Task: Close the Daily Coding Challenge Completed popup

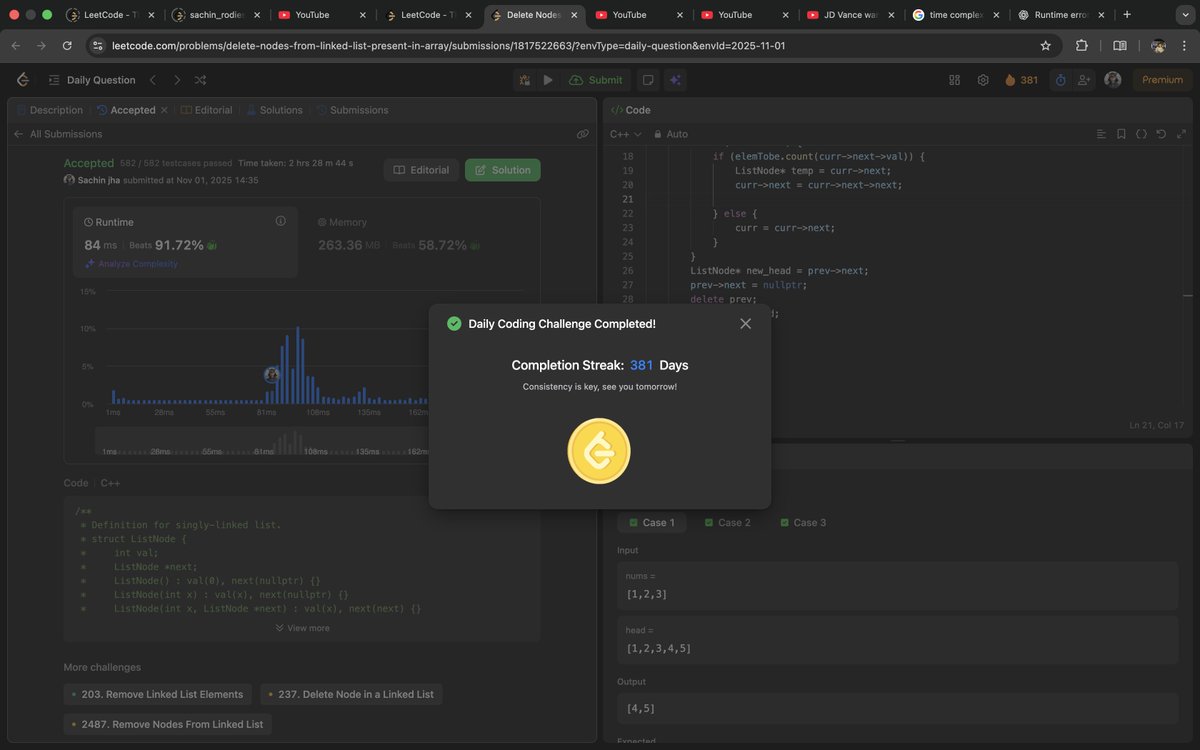Action: [x=745, y=323]
